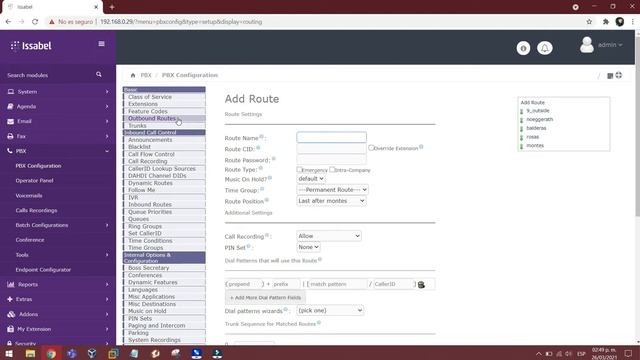Click the Windows Start button

(9, 353)
